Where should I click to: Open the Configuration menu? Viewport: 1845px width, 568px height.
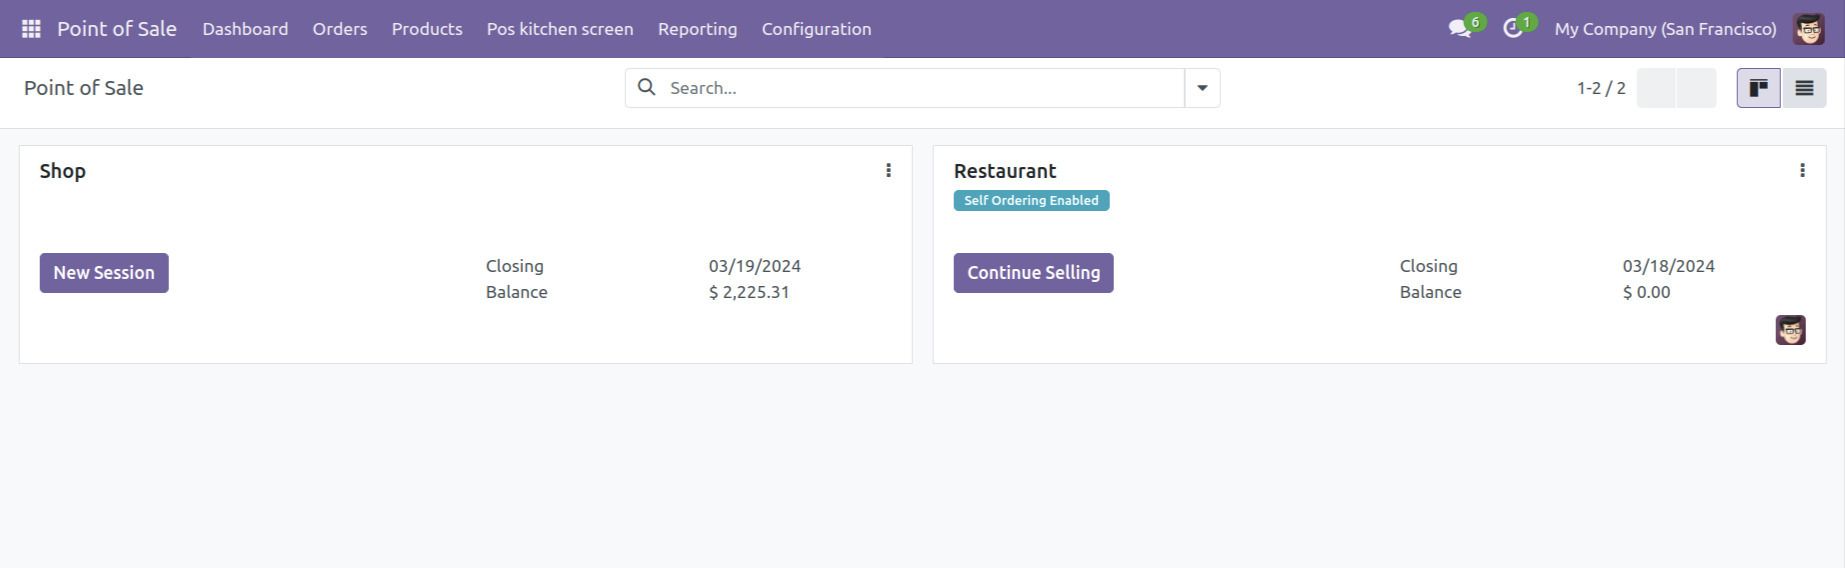point(816,29)
